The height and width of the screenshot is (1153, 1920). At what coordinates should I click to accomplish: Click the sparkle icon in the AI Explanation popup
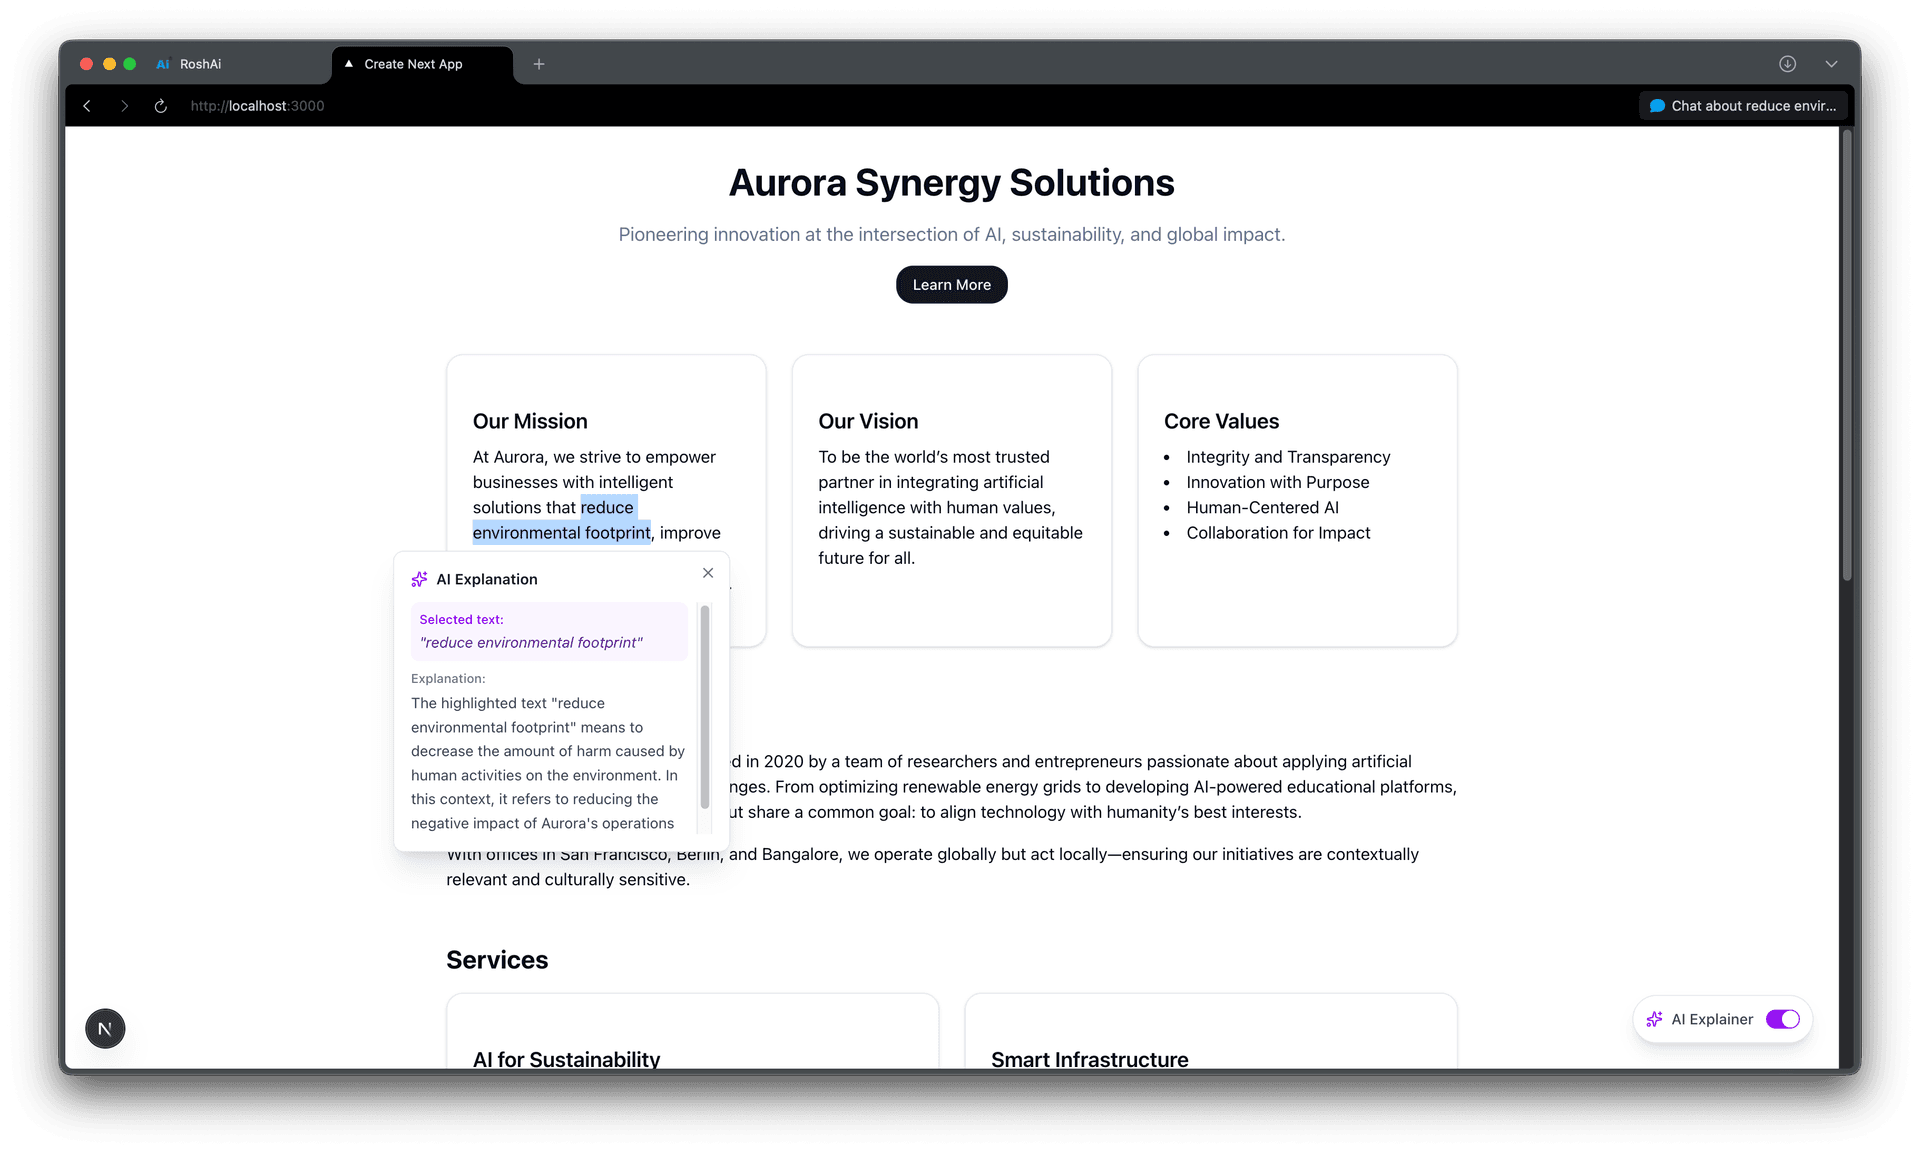pyautogui.click(x=417, y=578)
